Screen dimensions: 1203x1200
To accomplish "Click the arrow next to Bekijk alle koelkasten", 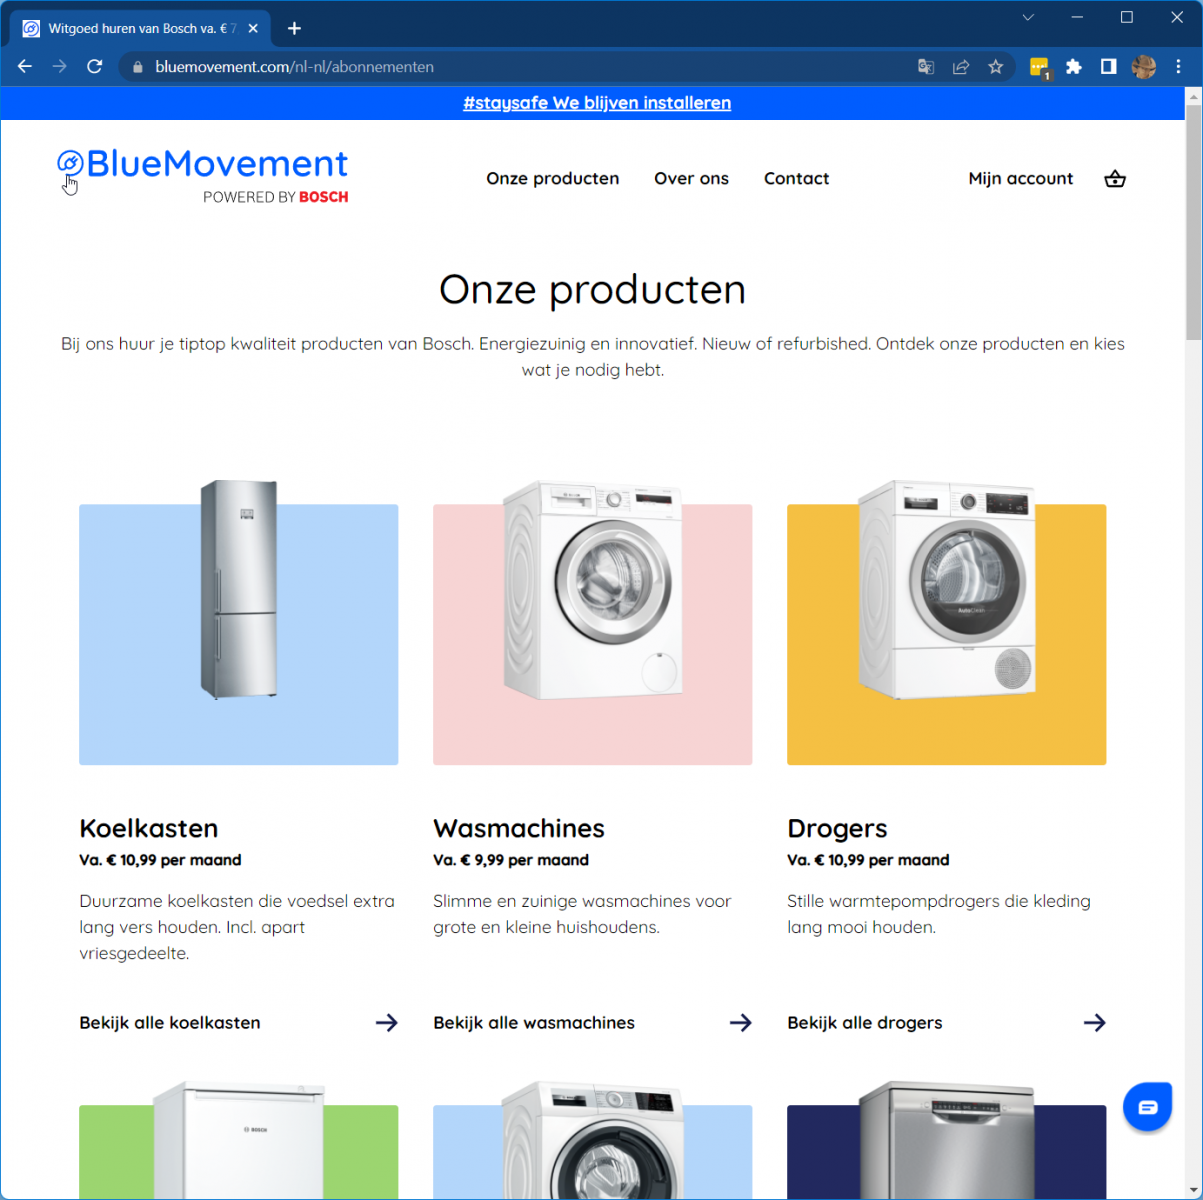I will click(x=387, y=1022).
